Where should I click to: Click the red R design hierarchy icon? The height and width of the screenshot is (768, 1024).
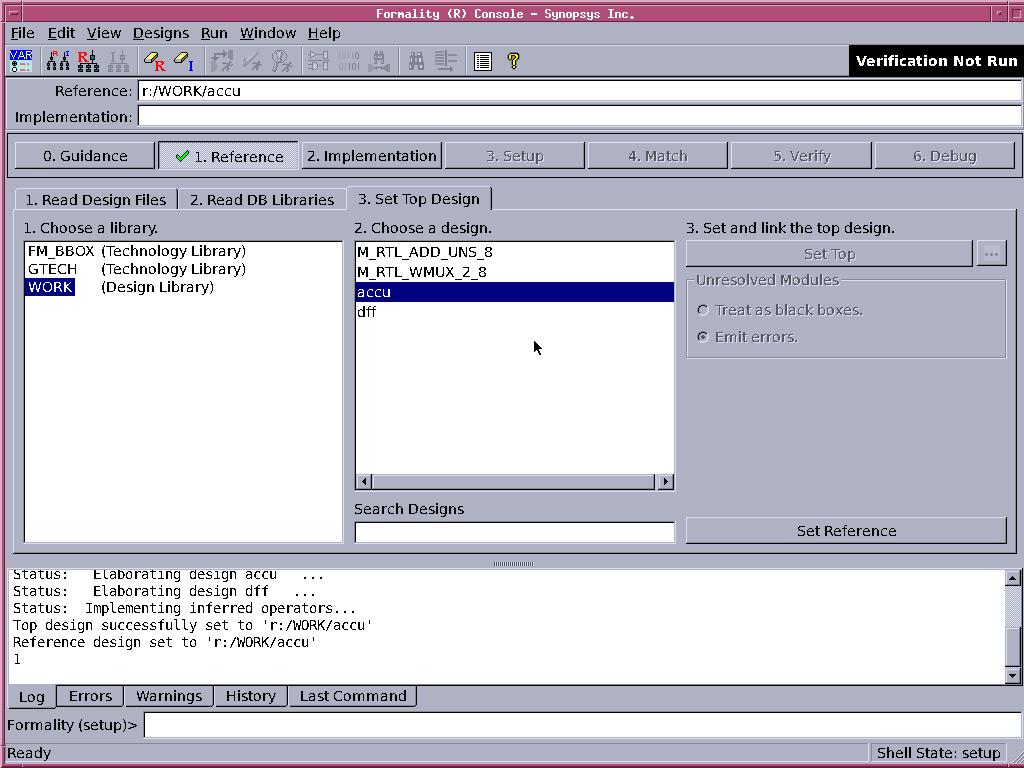88,61
